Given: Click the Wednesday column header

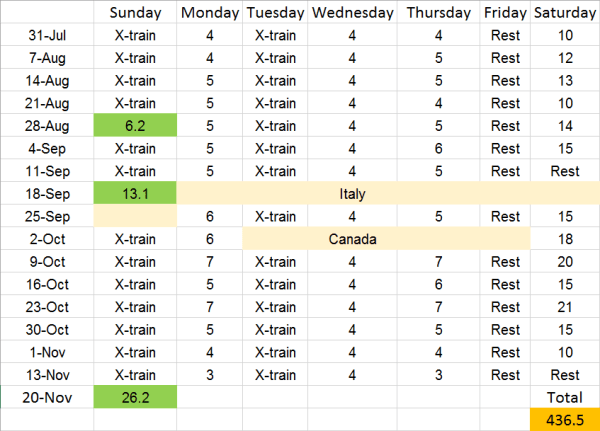Looking at the screenshot, I should coord(352,13).
